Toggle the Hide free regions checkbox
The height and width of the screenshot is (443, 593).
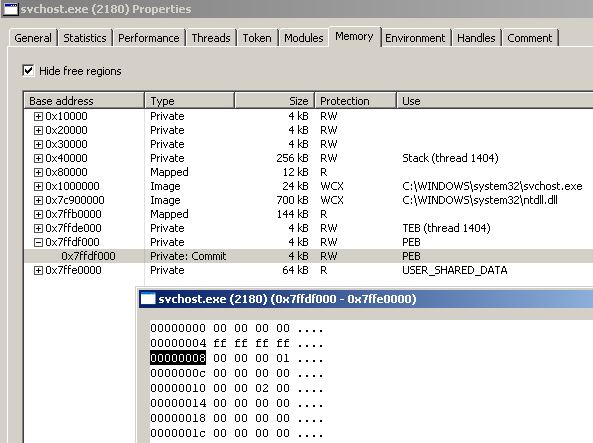coord(28,70)
